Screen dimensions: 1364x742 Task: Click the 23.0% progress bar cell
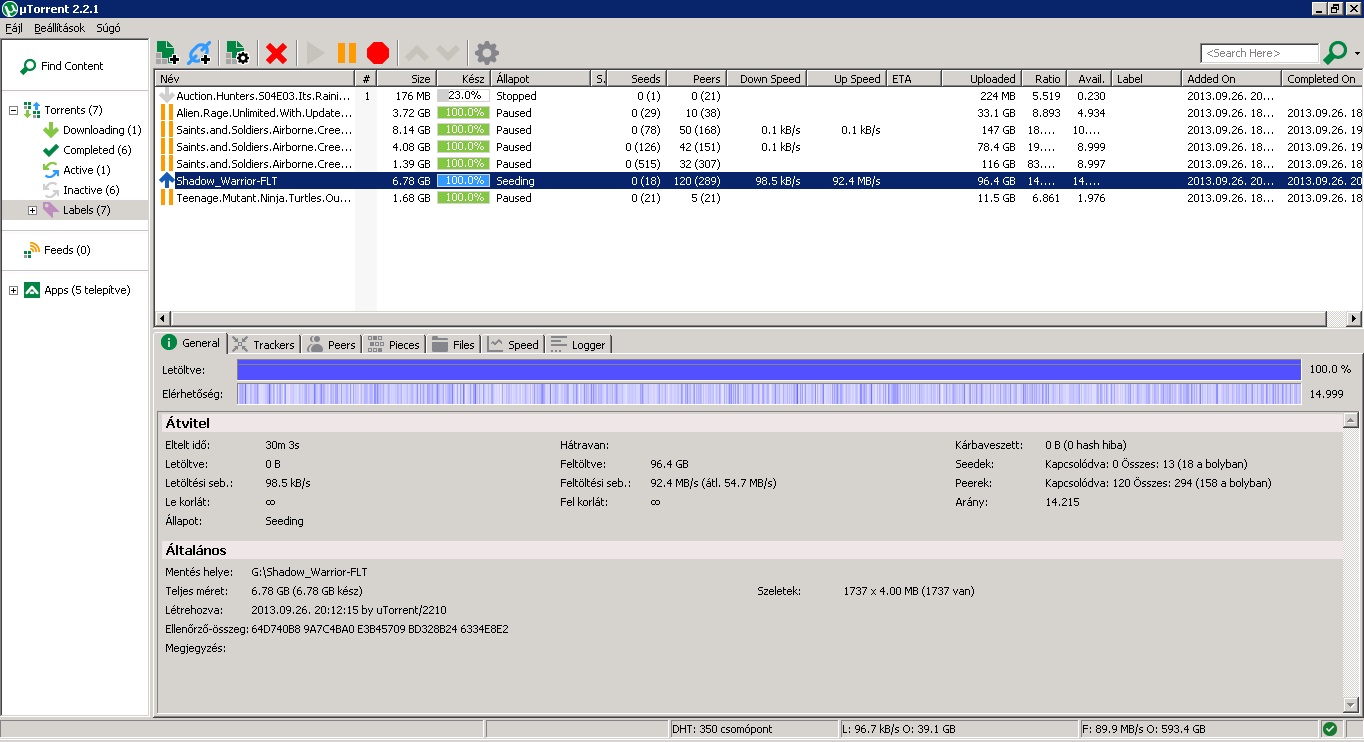[x=464, y=96]
